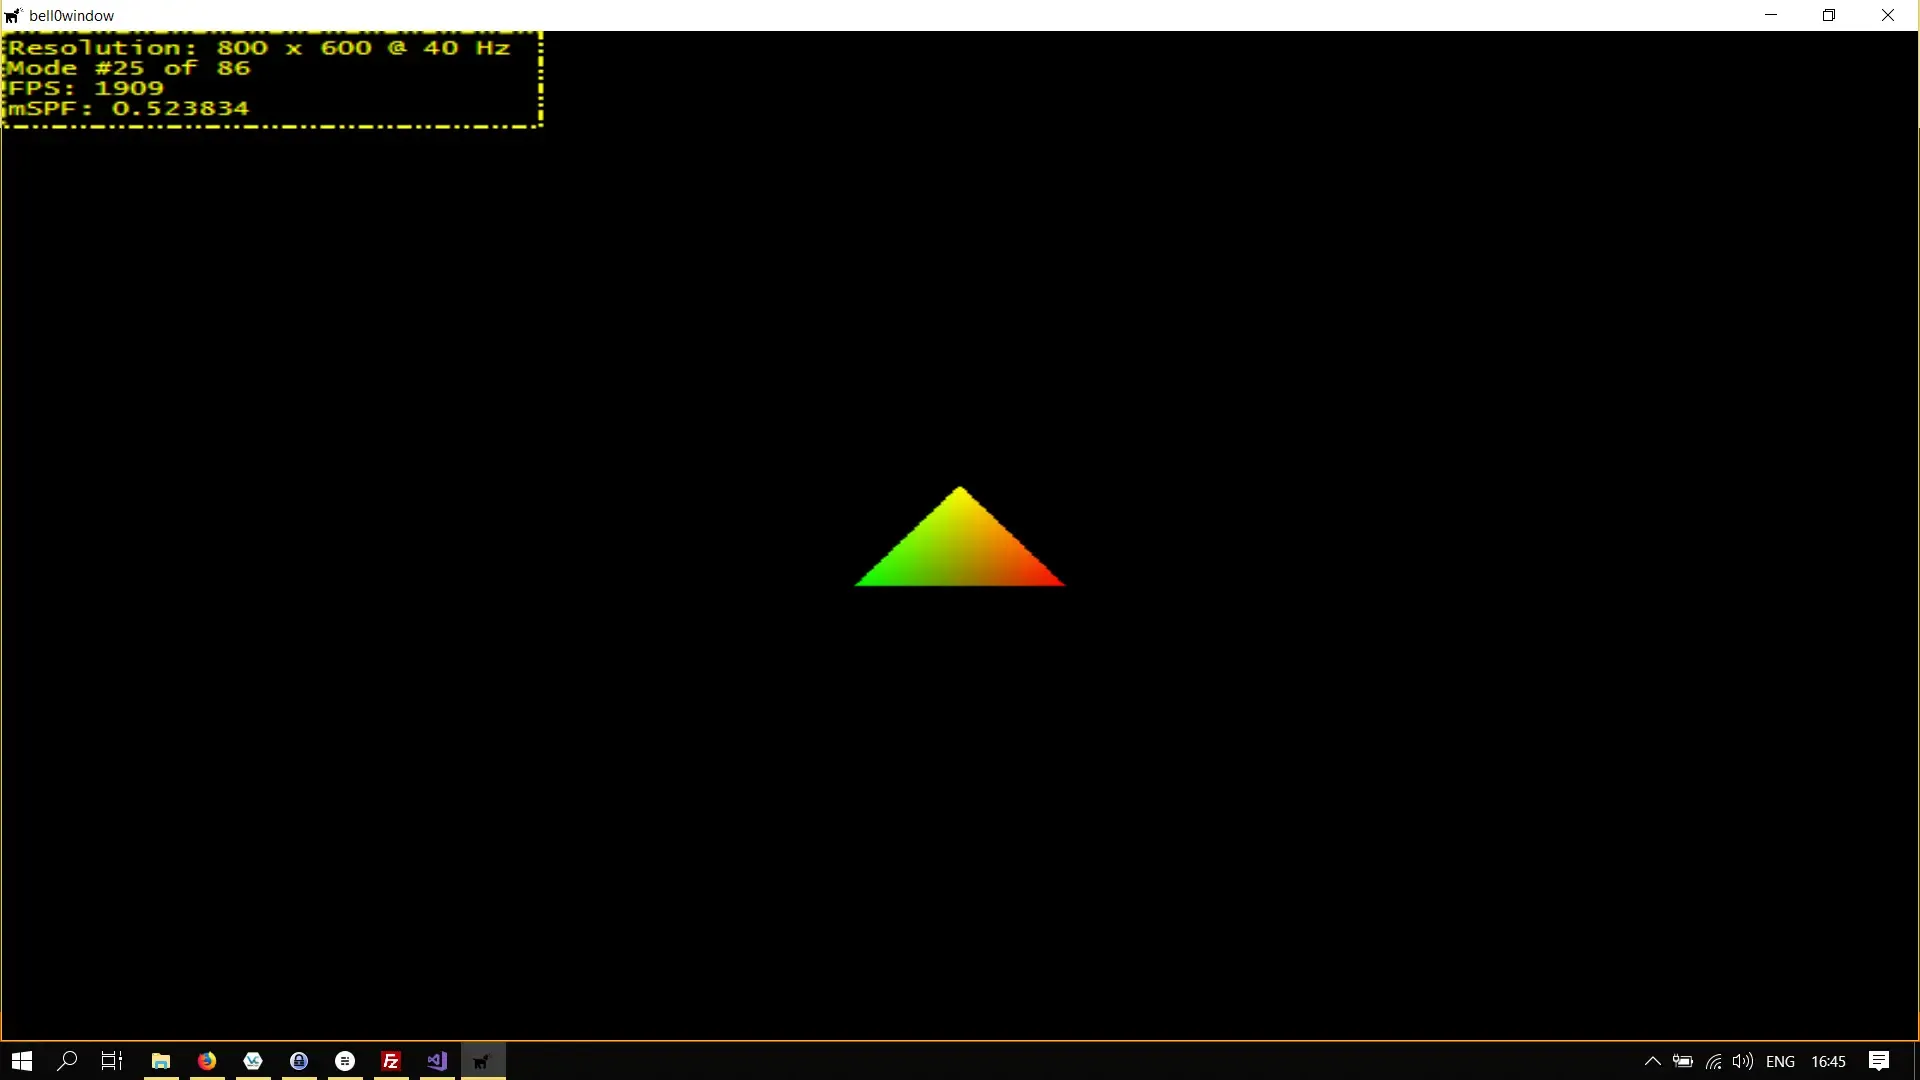
Task: Click the rainbow gradient triangle
Action: tap(958, 550)
